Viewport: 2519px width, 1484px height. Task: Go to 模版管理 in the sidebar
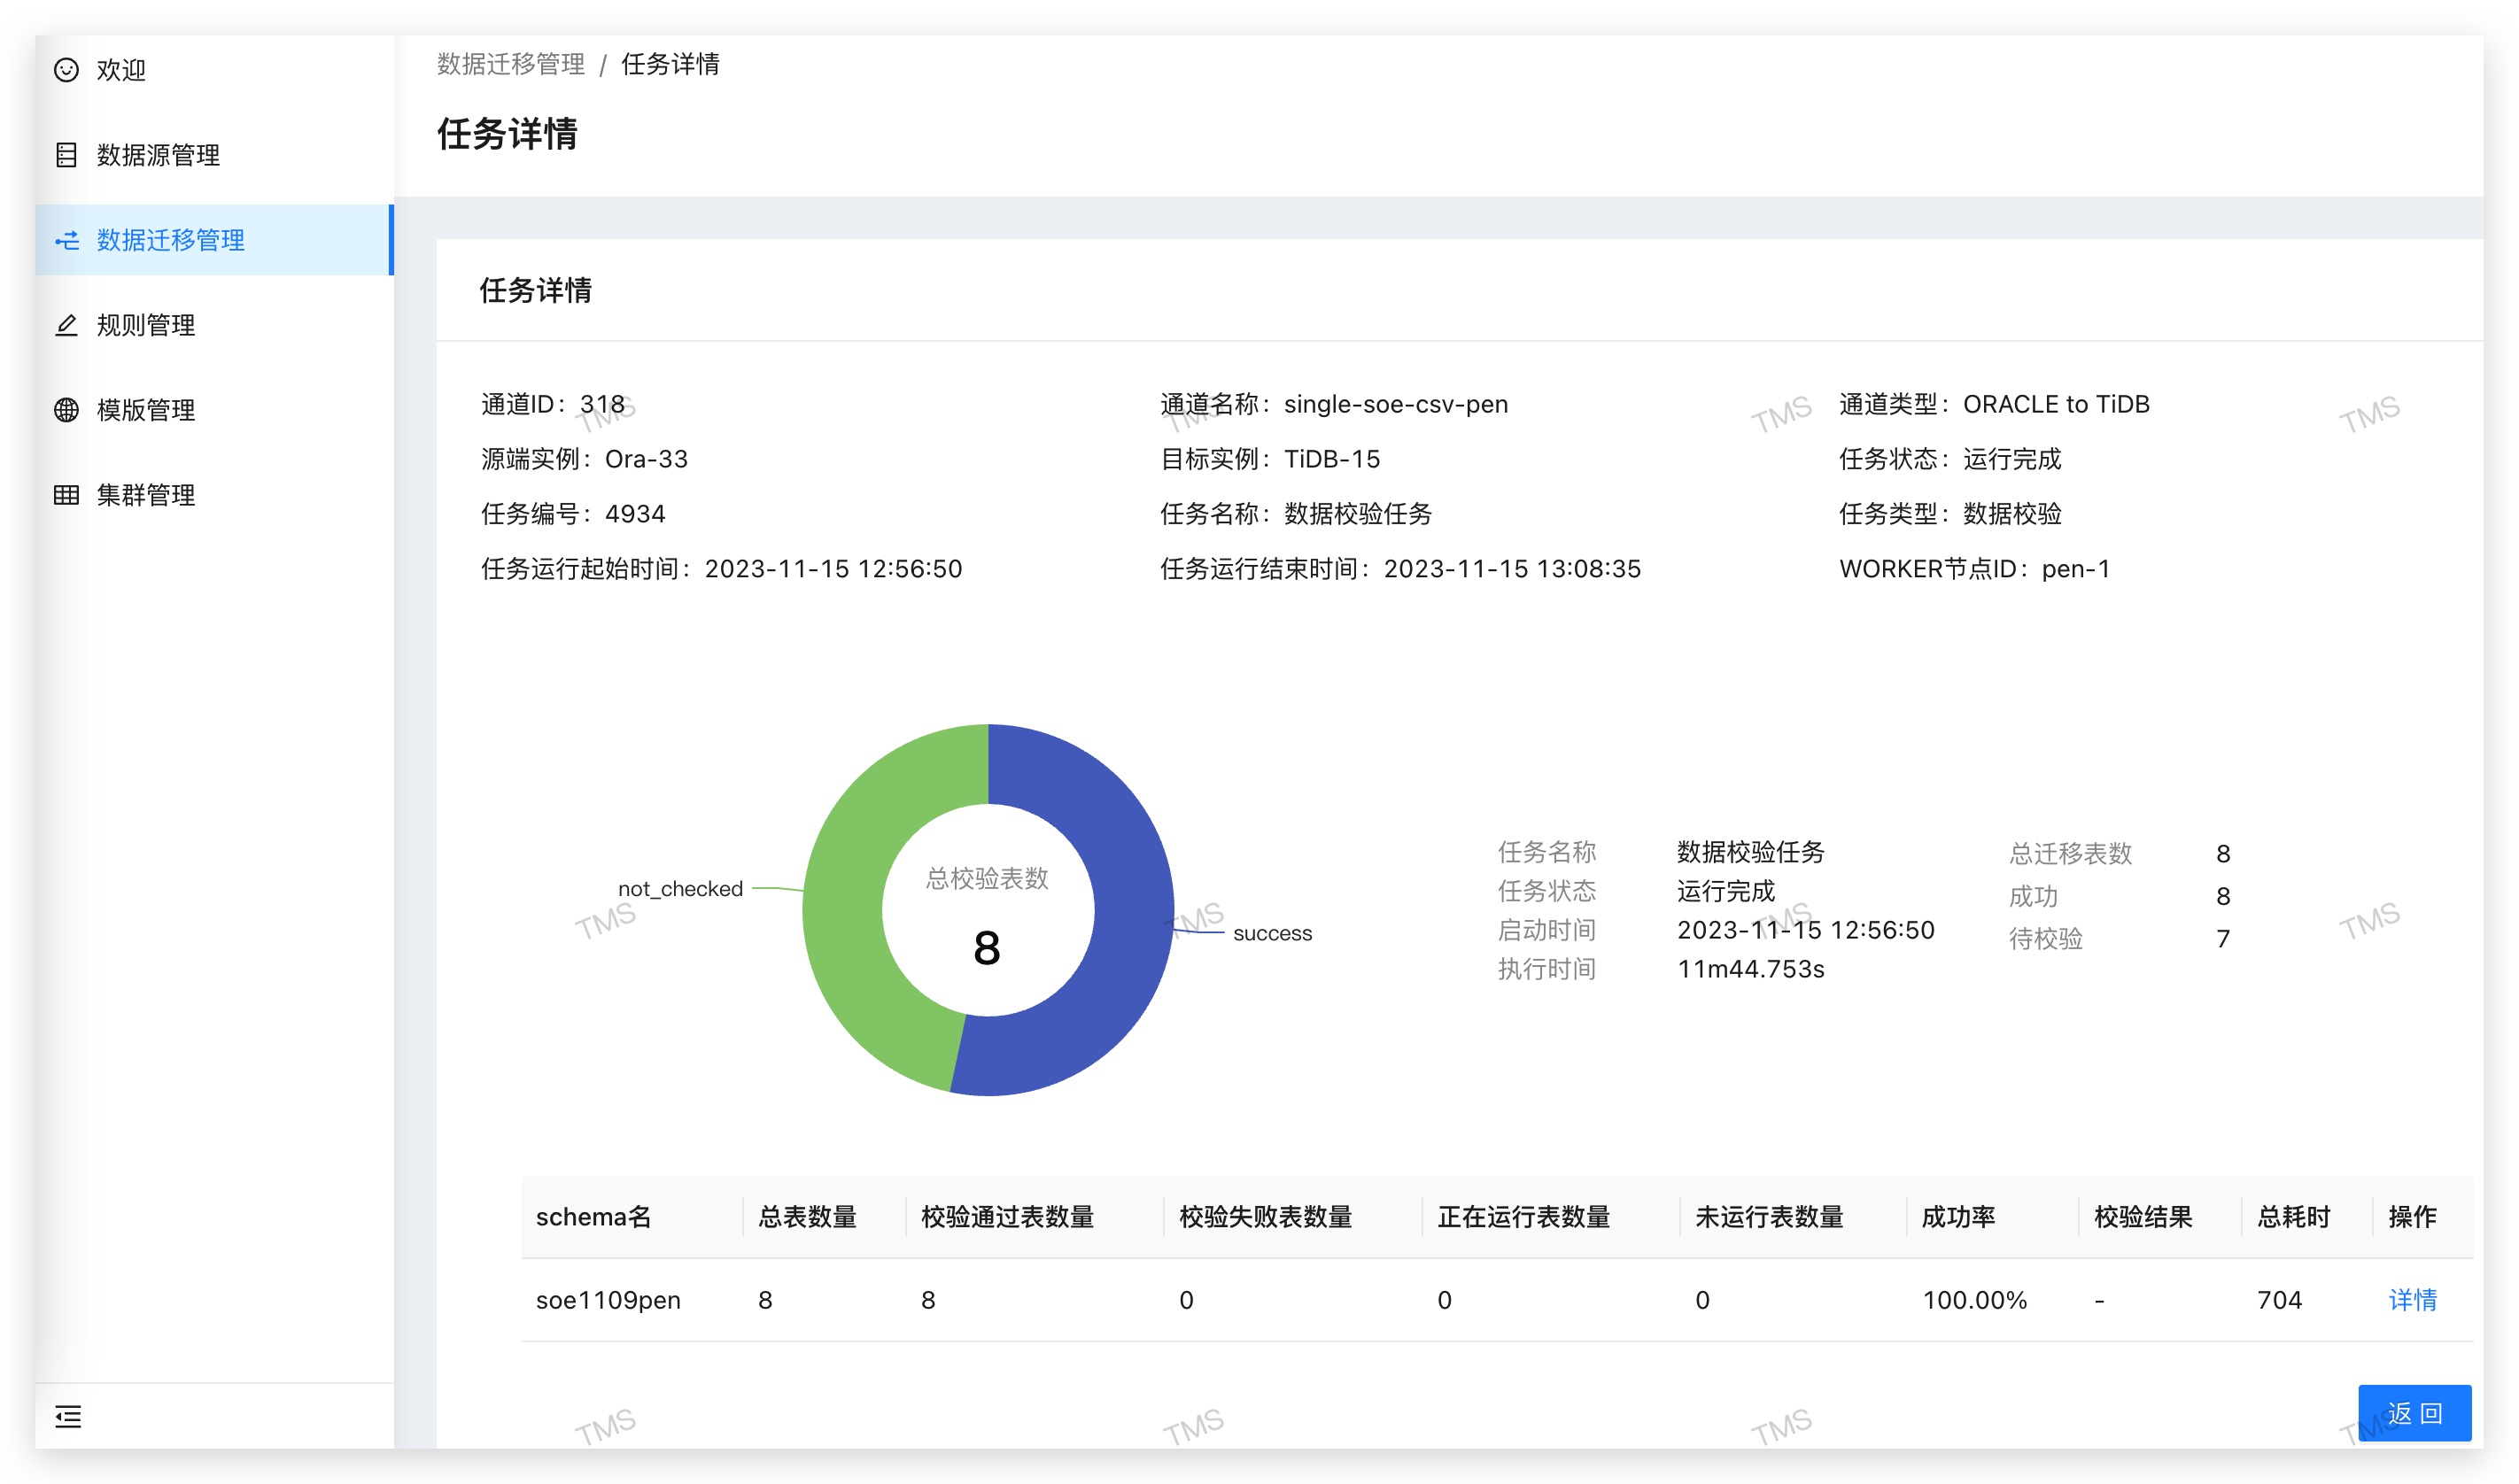(146, 410)
